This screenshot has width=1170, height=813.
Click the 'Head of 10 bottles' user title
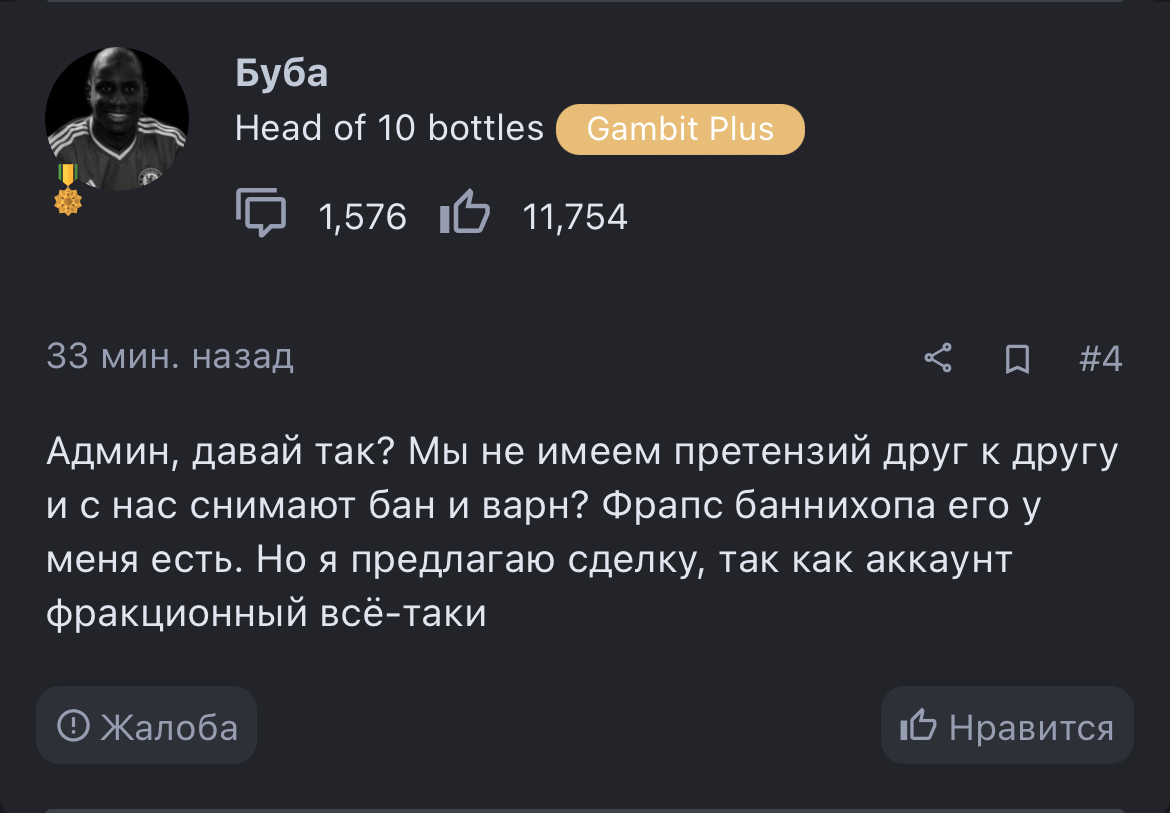(x=389, y=129)
